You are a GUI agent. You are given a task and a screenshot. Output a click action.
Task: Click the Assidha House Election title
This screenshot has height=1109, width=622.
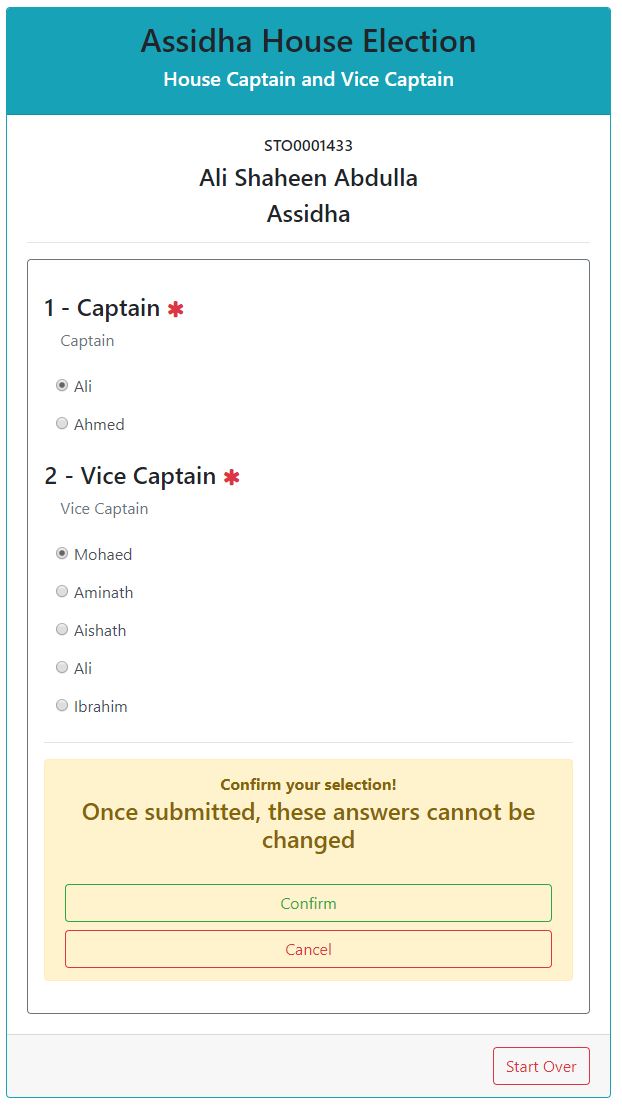coord(308,42)
